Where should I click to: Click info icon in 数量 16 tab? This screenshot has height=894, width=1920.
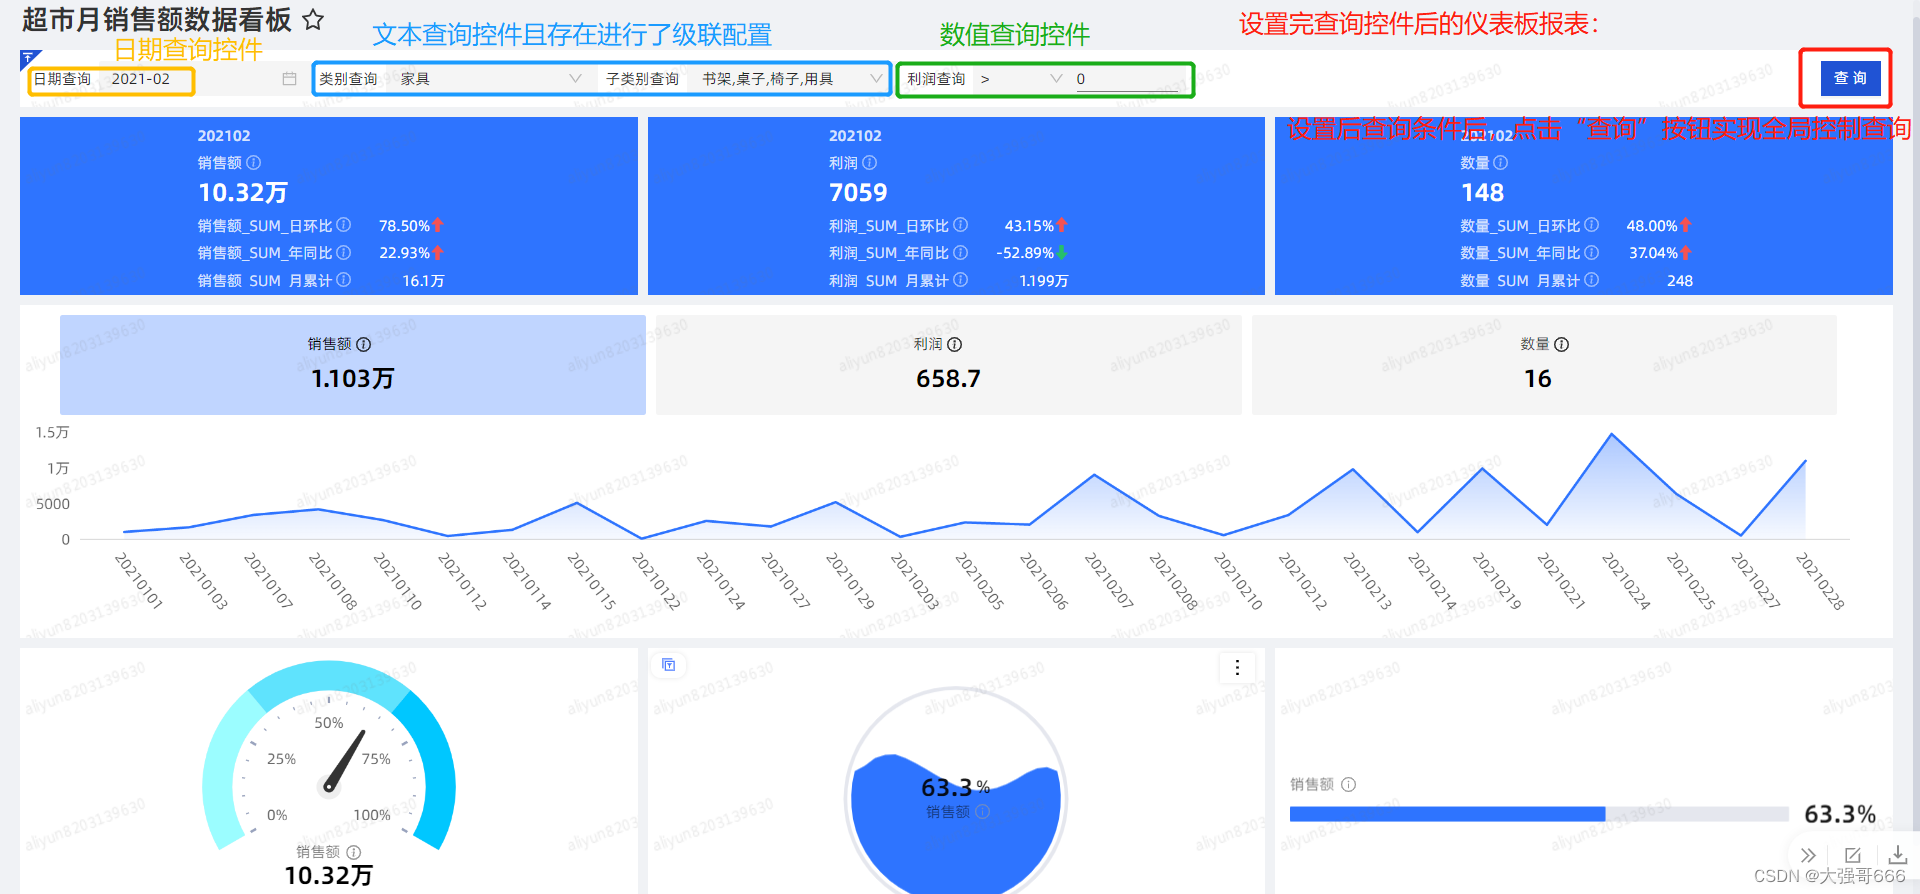coord(1562,344)
